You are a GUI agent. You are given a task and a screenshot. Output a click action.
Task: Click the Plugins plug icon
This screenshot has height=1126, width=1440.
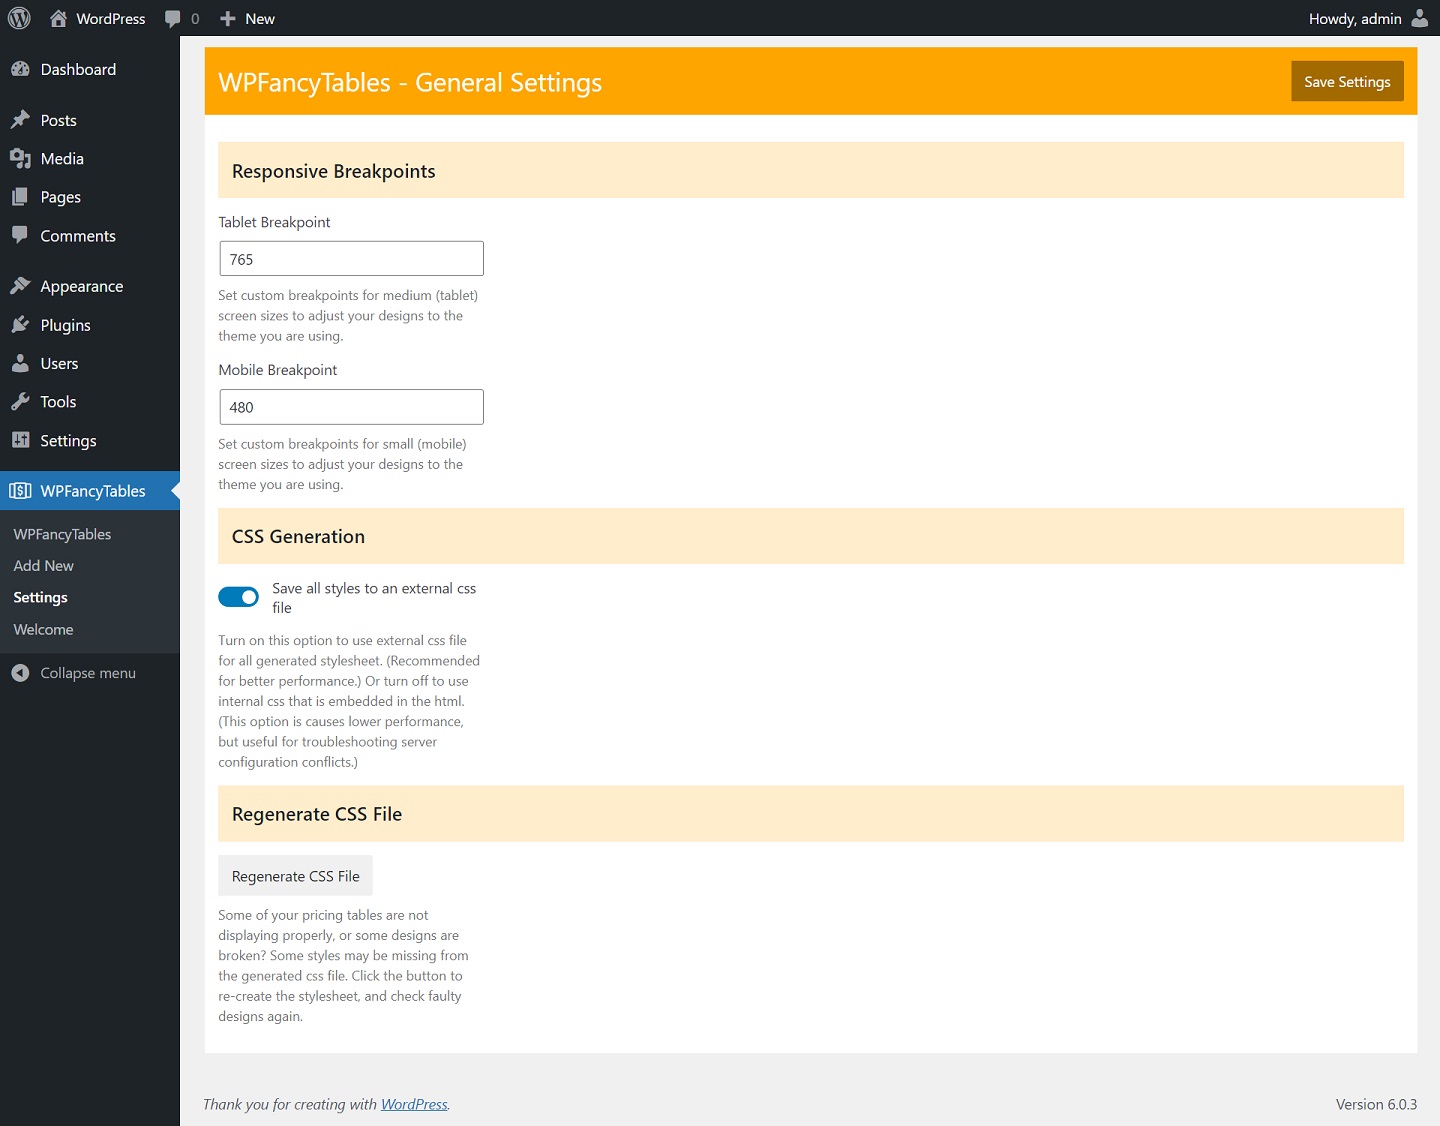click(20, 325)
